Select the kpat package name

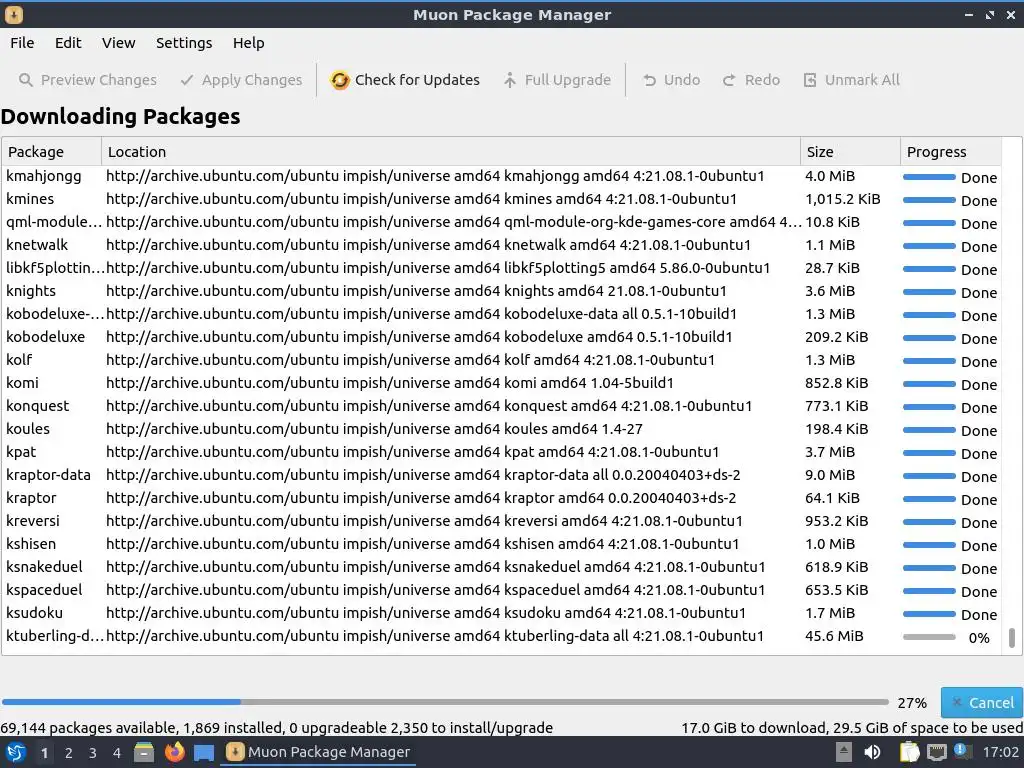pyautogui.click(x=21, y=452)
